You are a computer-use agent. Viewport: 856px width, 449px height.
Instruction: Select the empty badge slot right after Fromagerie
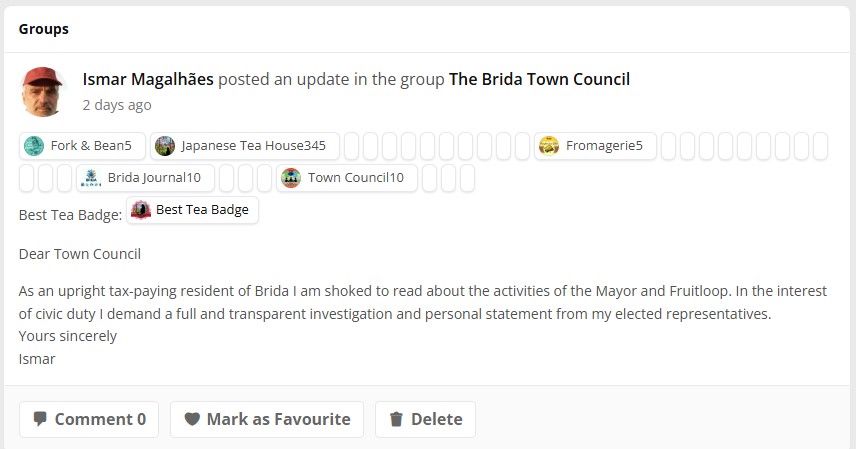(669, 146)
